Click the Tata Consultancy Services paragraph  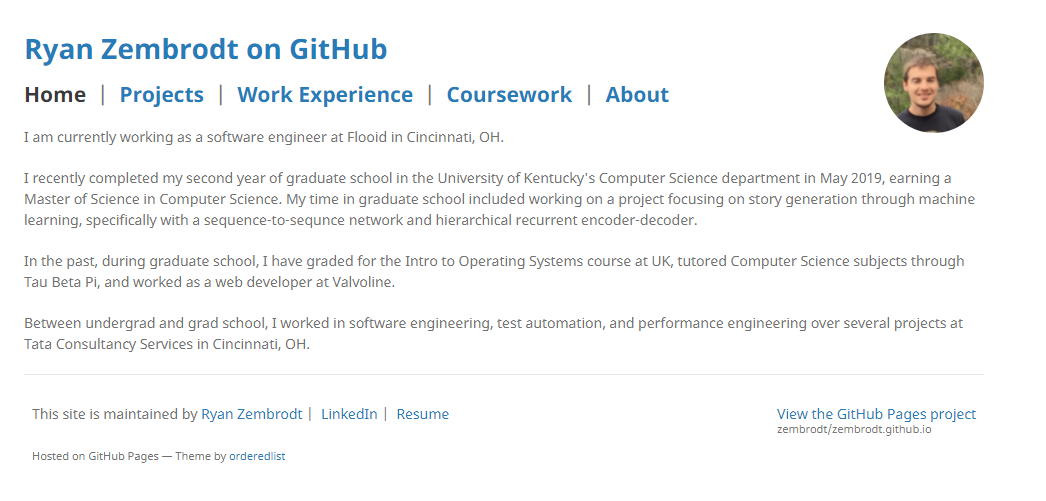pos(493,334)
